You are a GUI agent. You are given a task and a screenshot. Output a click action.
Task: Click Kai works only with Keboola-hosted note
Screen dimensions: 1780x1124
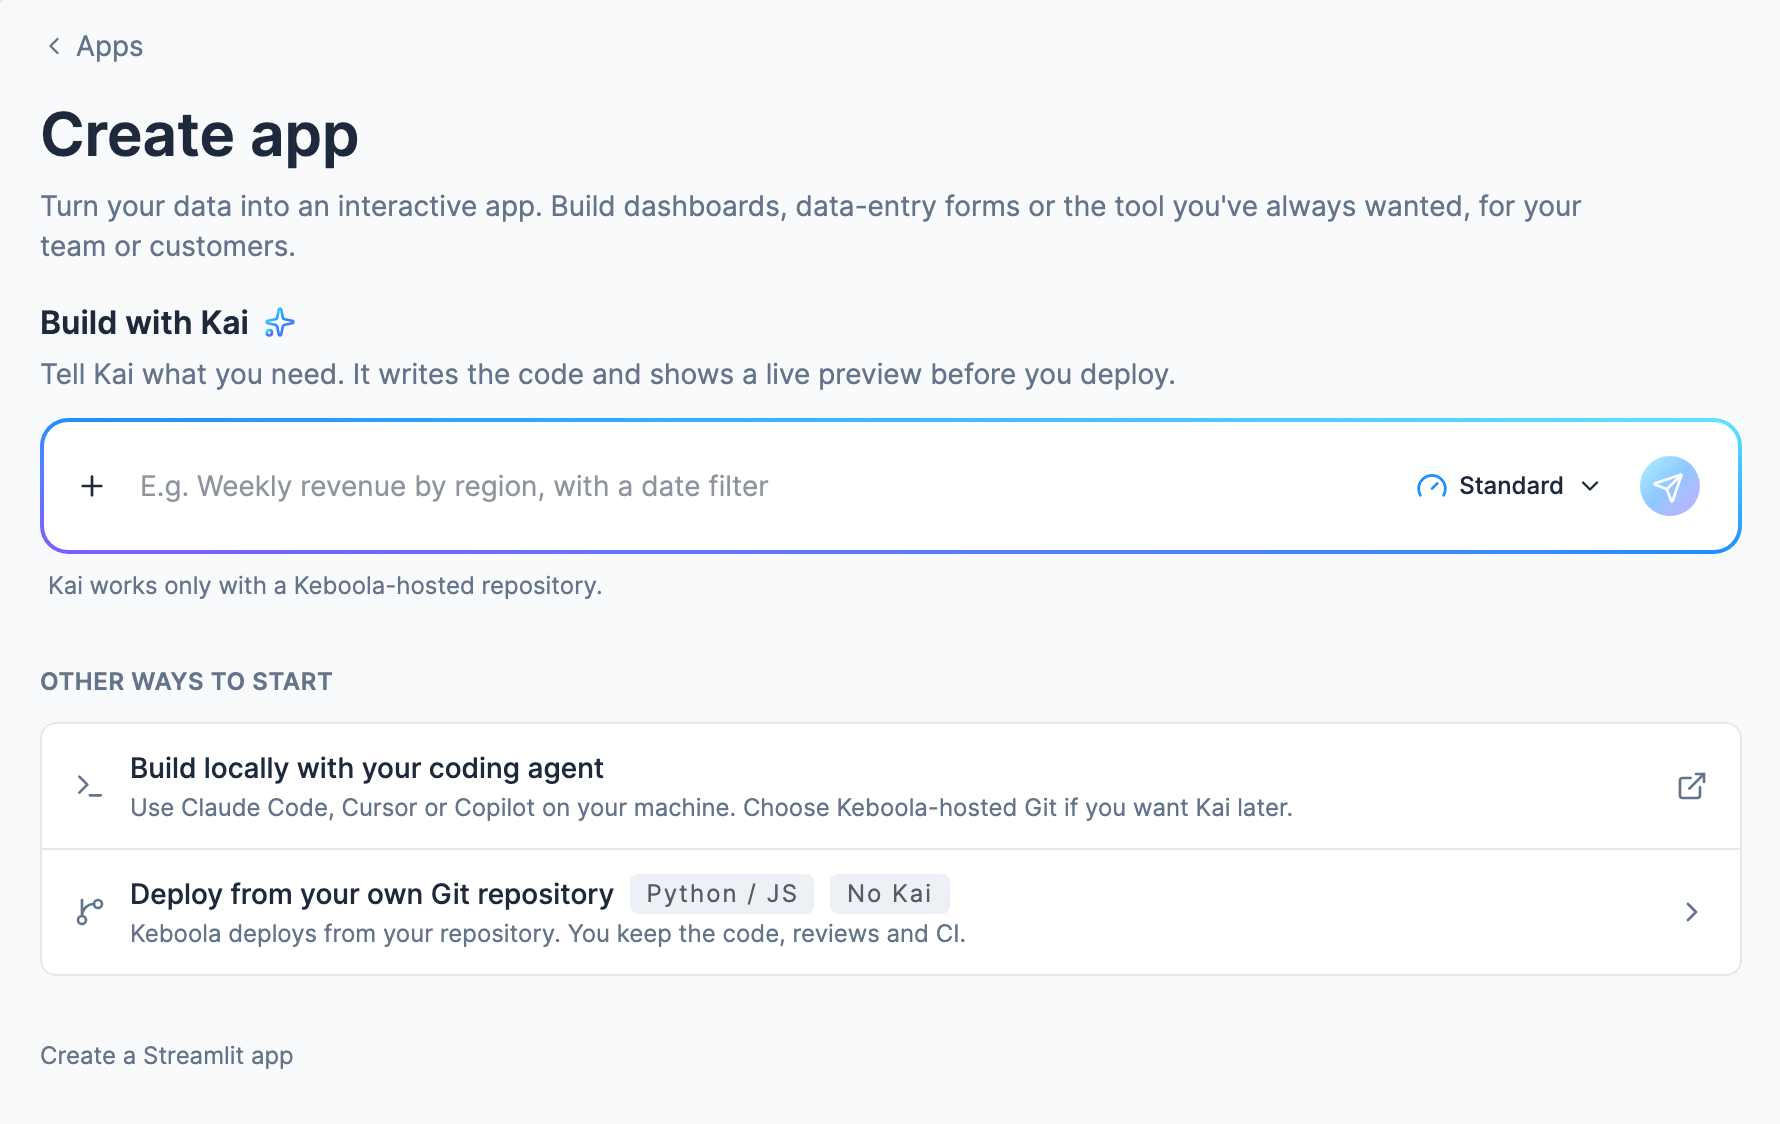[325, 586]
